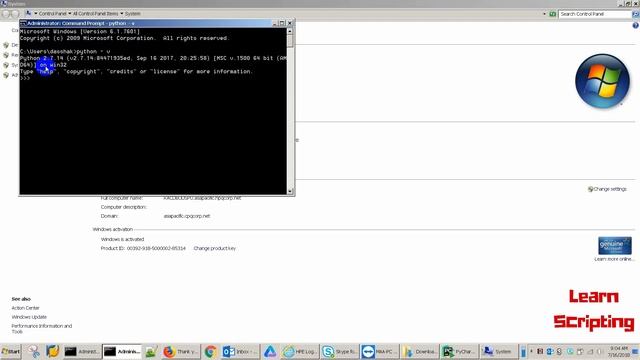Screen dimensions: 640x360
Task: Expand the arrow before 'Control Panel' breadcrumb
Action: [x=36, y=14]
